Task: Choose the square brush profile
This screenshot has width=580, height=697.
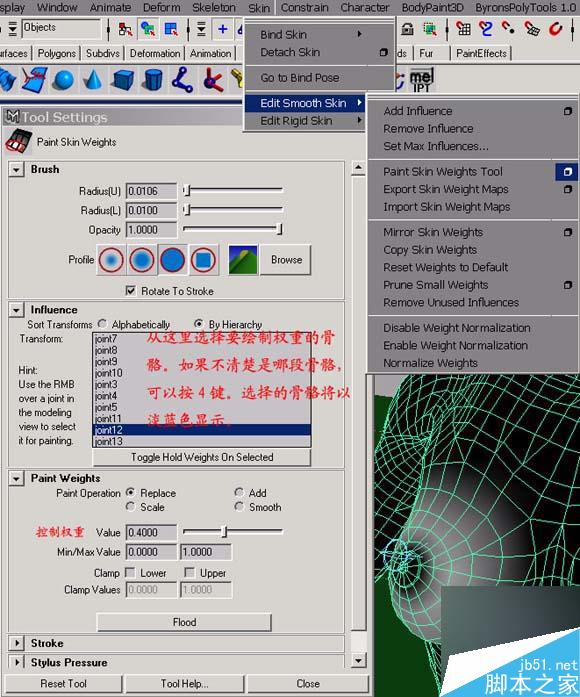Action: [203, 260]
